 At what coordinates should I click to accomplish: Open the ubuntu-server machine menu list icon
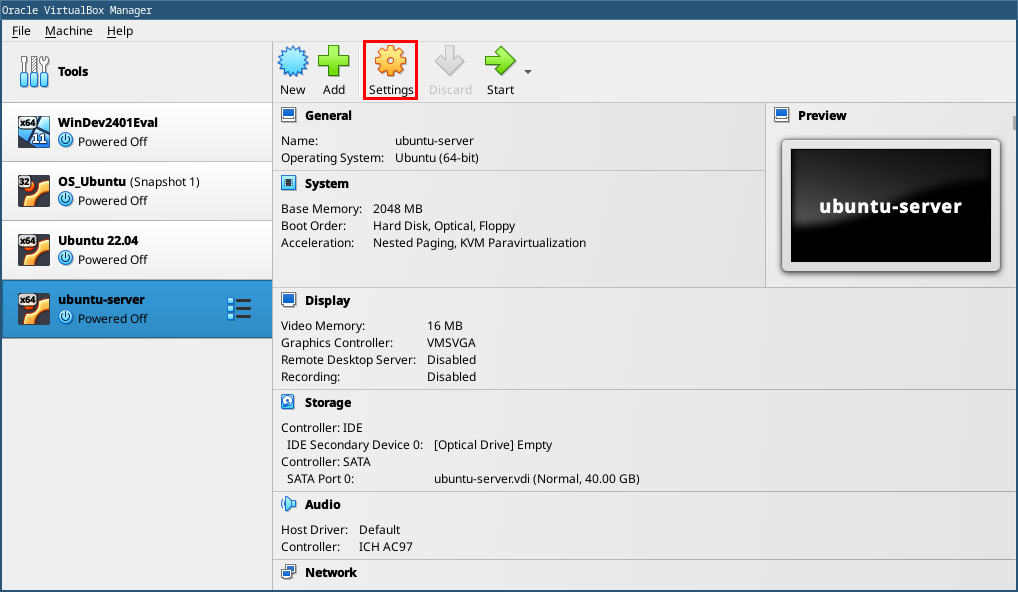tap(239, 309)
